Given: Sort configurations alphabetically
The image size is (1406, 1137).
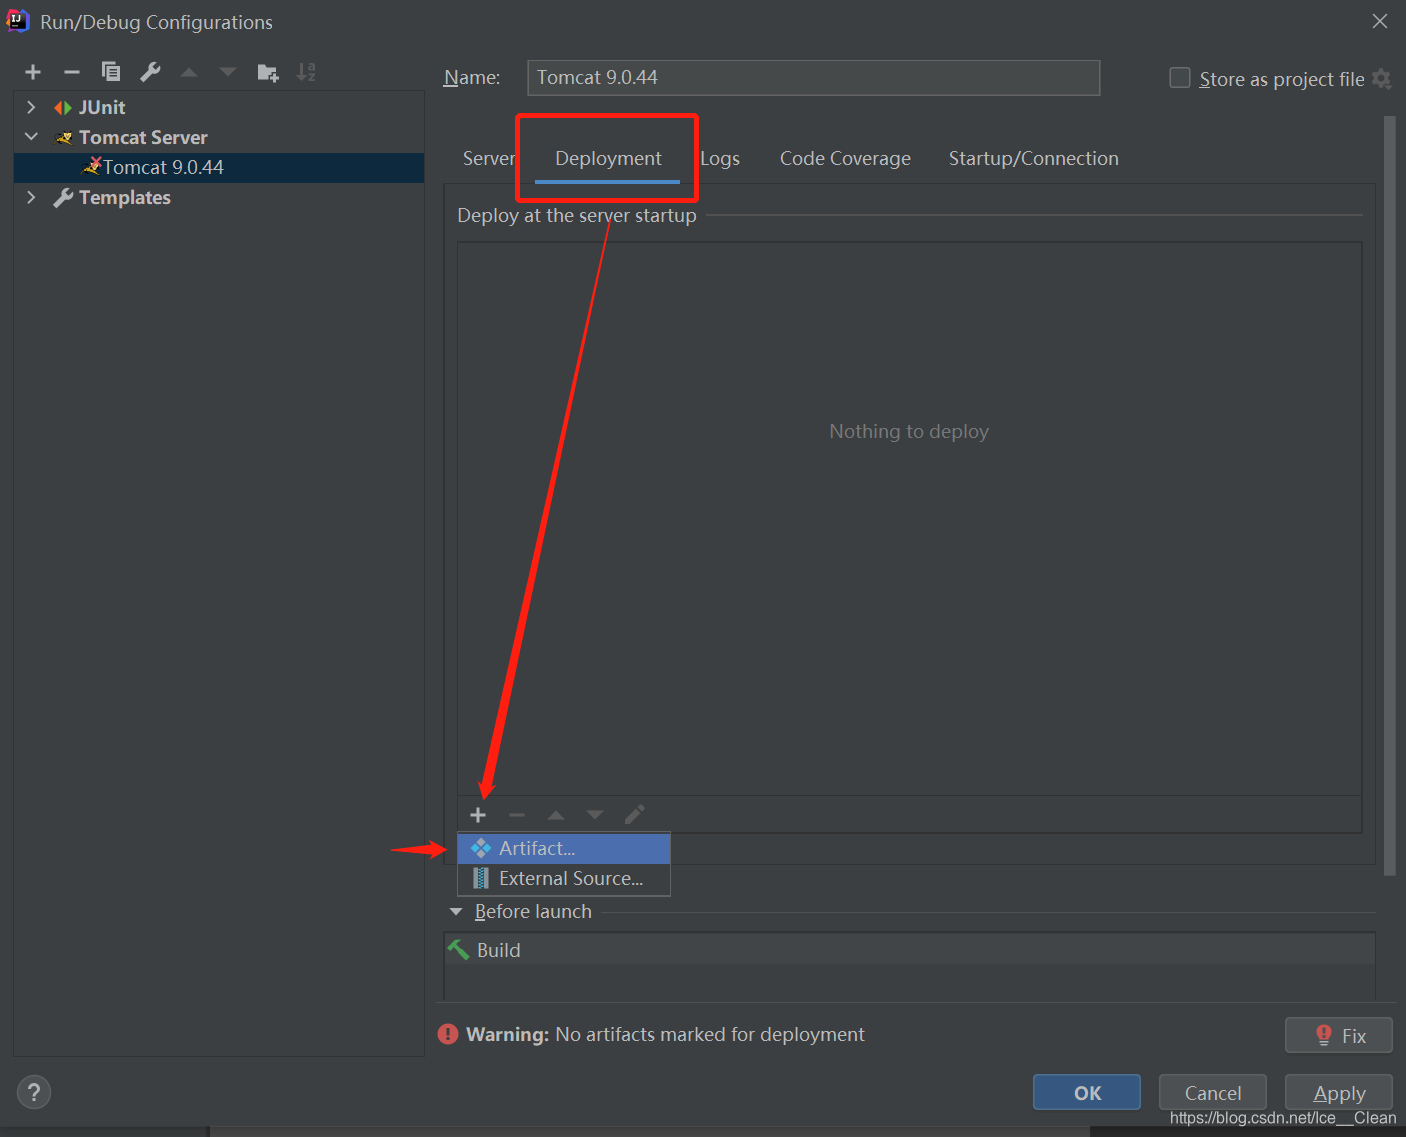Looking at the screenshot, I should coord(306,72).
